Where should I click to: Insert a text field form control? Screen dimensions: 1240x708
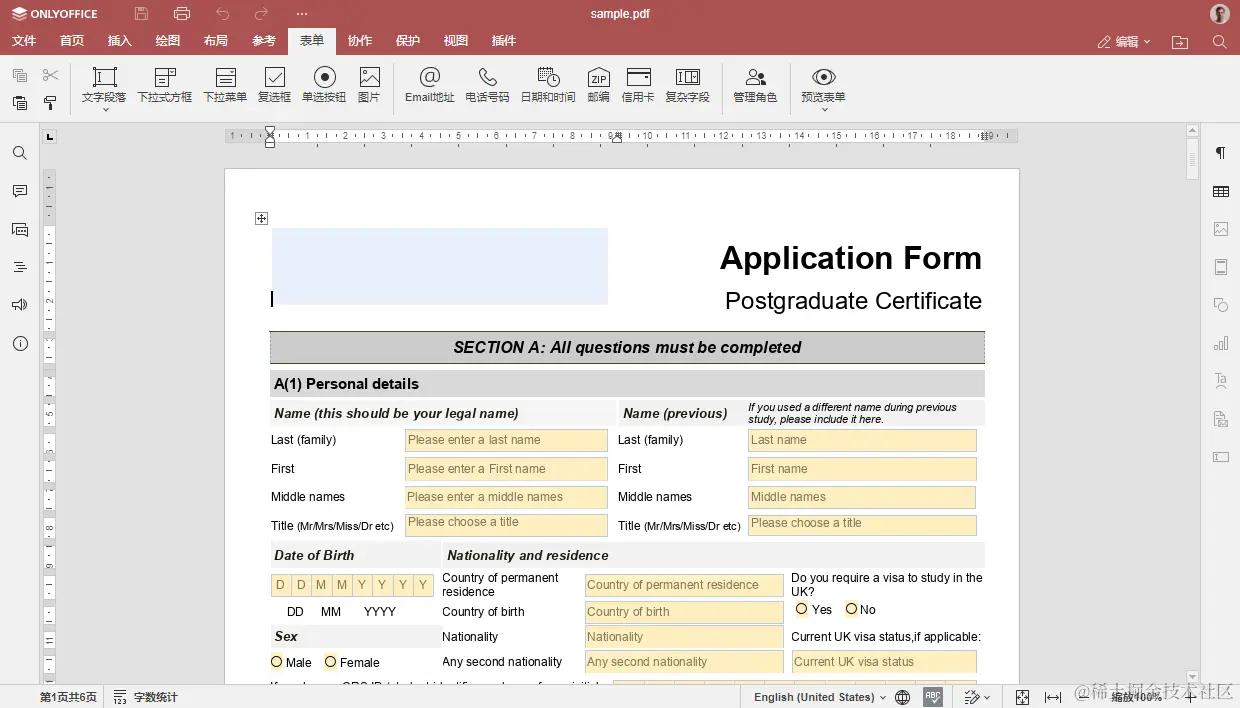[x=103, y=85]
